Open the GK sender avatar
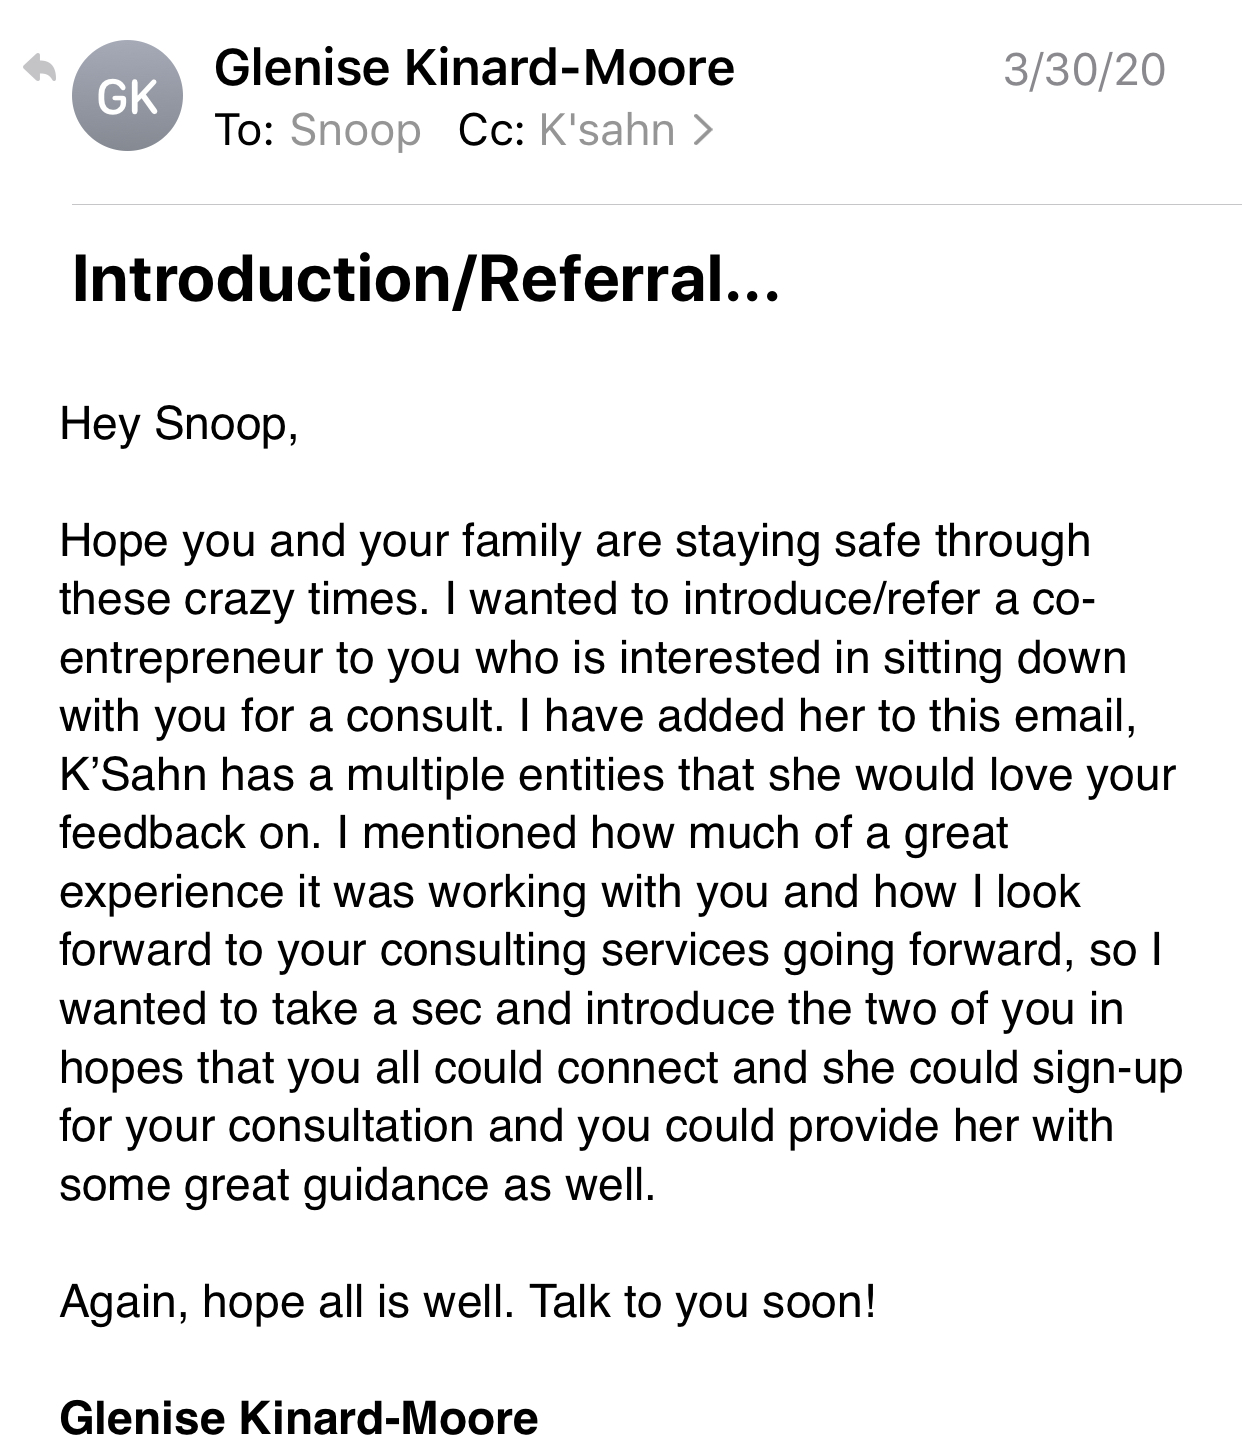The height and width of the screenshot is (1456, 1242). (x=127, y=97)
